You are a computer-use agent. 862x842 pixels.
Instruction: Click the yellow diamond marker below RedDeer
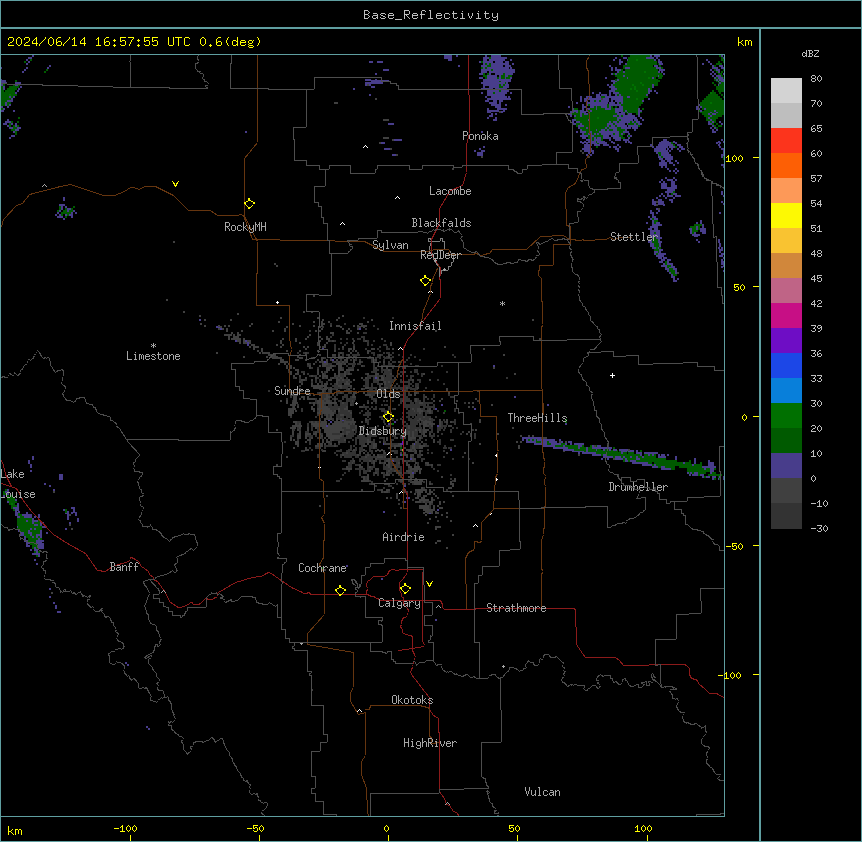pyautogui.click(x=426, y=281)
